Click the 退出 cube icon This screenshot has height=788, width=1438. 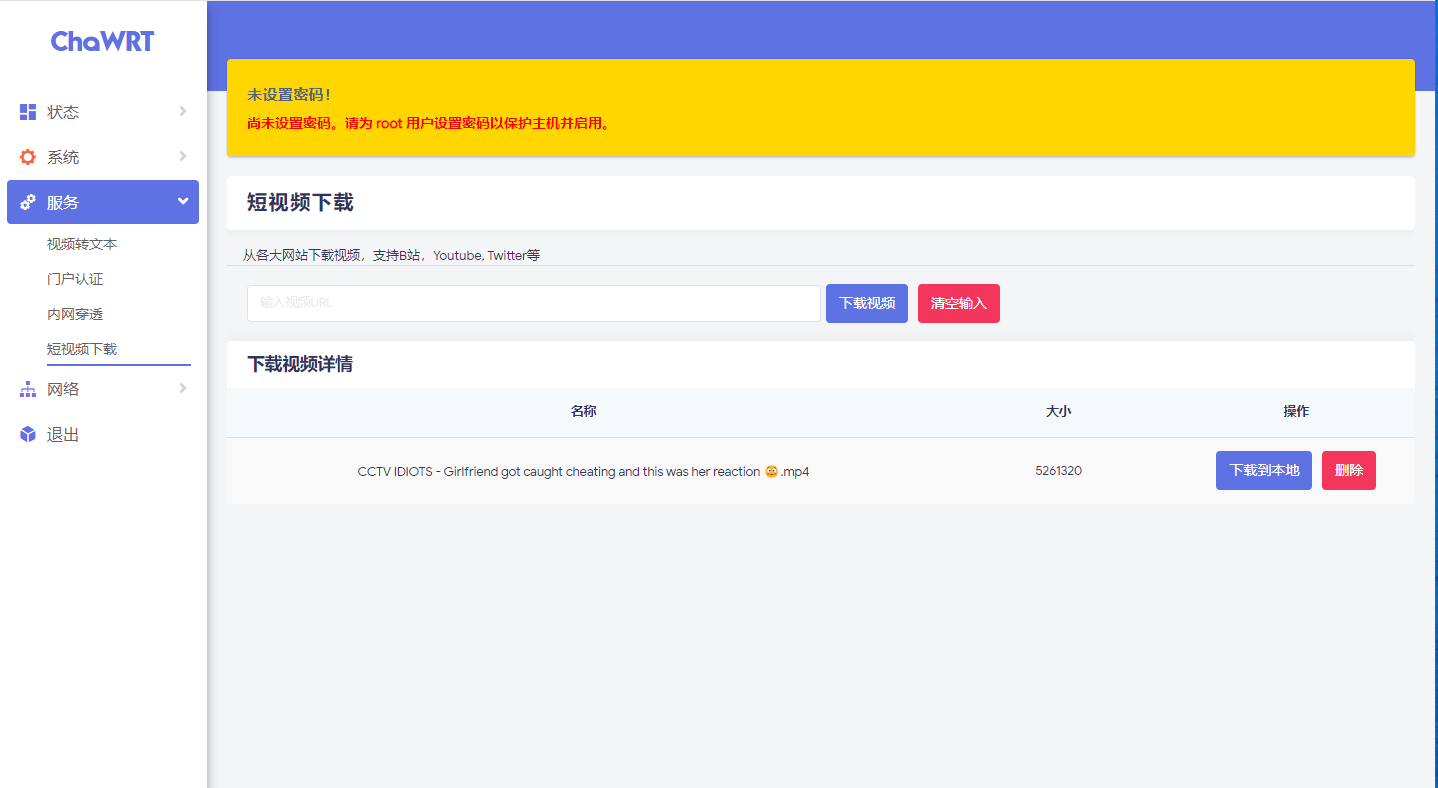28,434
